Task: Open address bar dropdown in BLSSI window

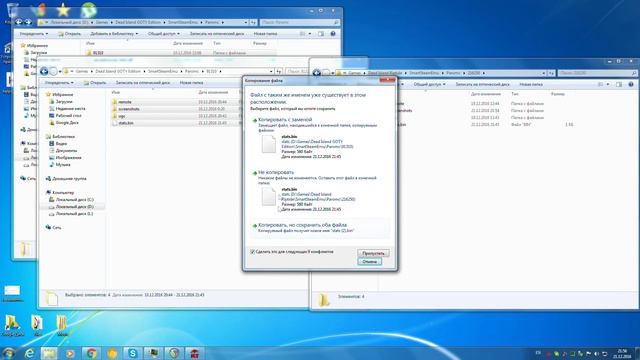Action: pyautogui.click(x=271, y=71)
